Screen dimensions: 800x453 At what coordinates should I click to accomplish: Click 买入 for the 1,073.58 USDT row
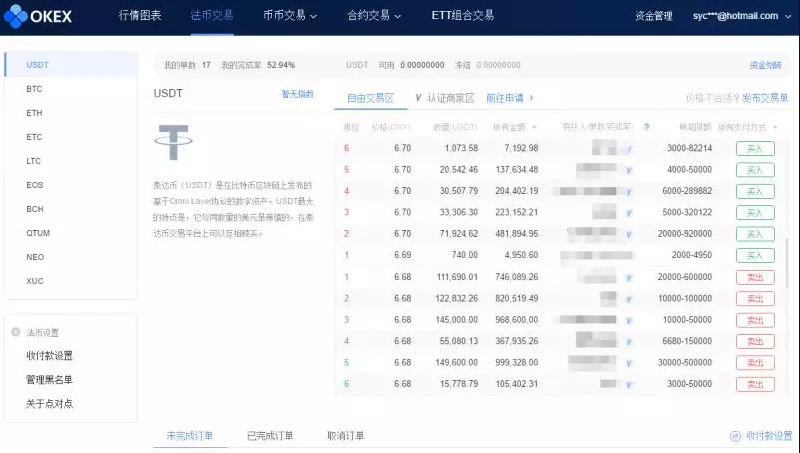point(755,148)
